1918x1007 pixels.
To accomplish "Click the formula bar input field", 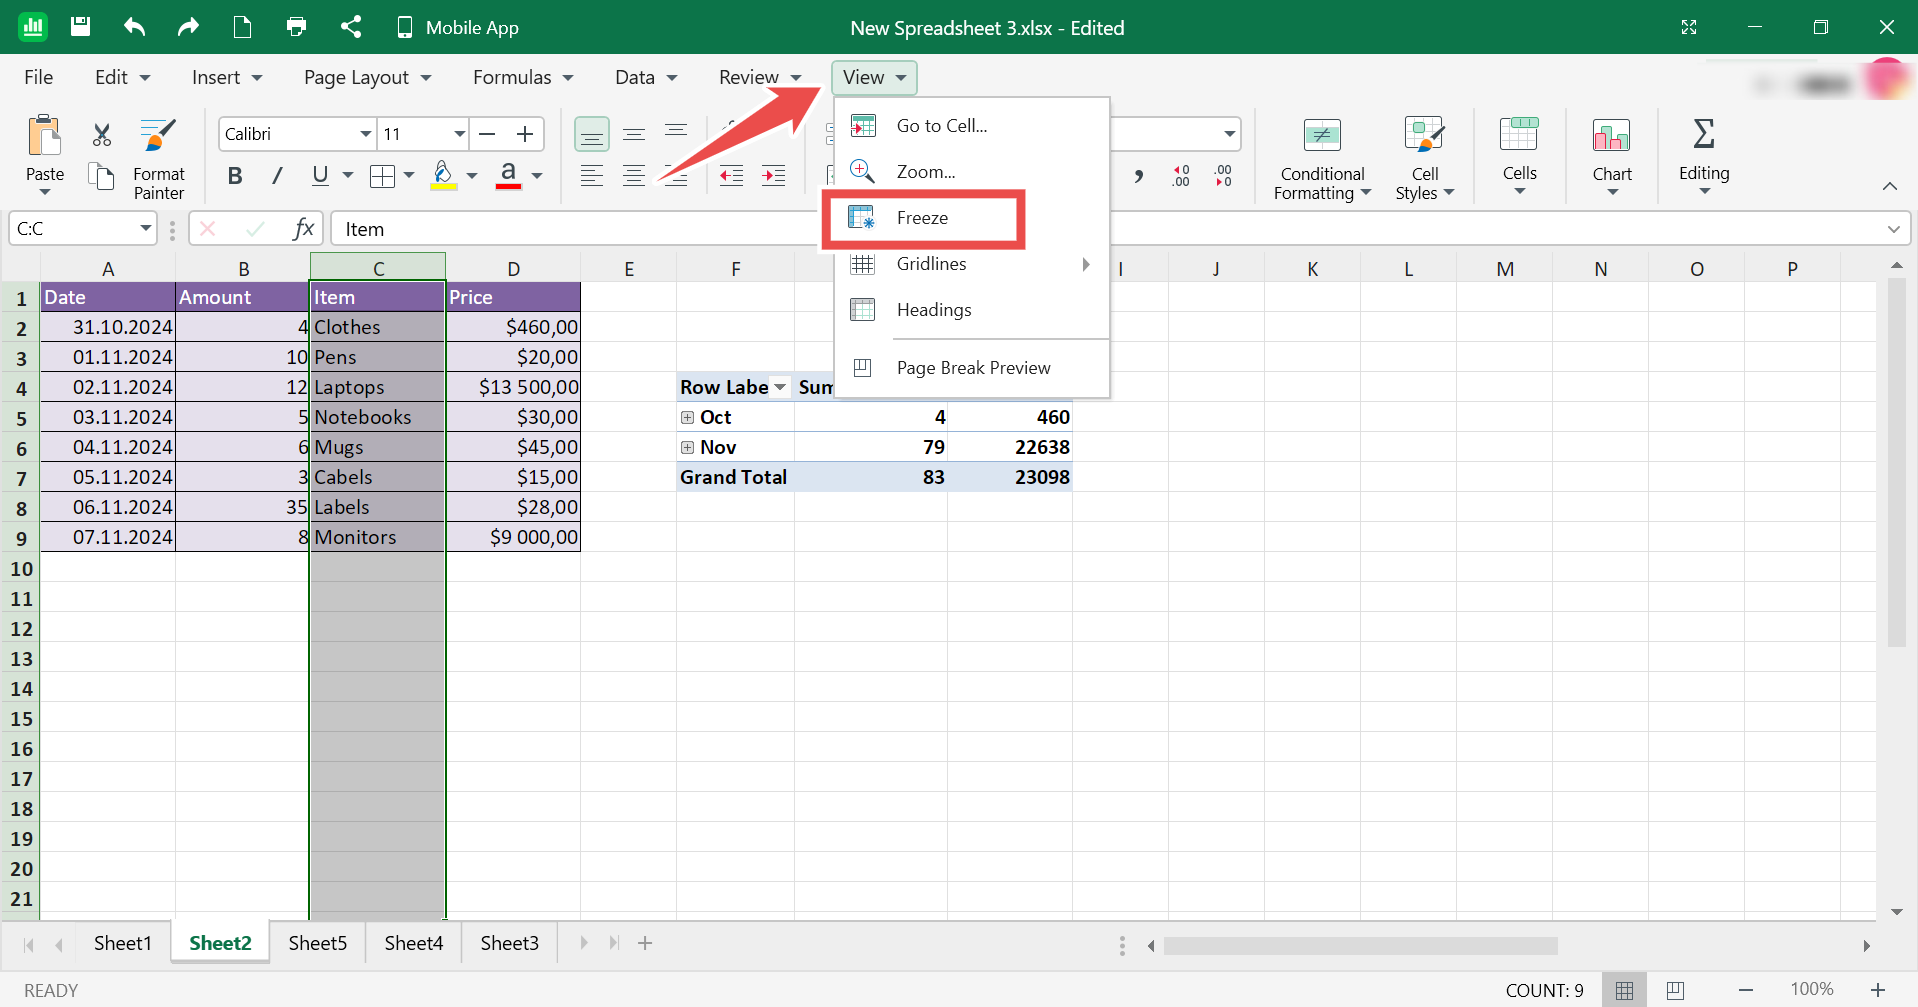I will click(600, 229).
